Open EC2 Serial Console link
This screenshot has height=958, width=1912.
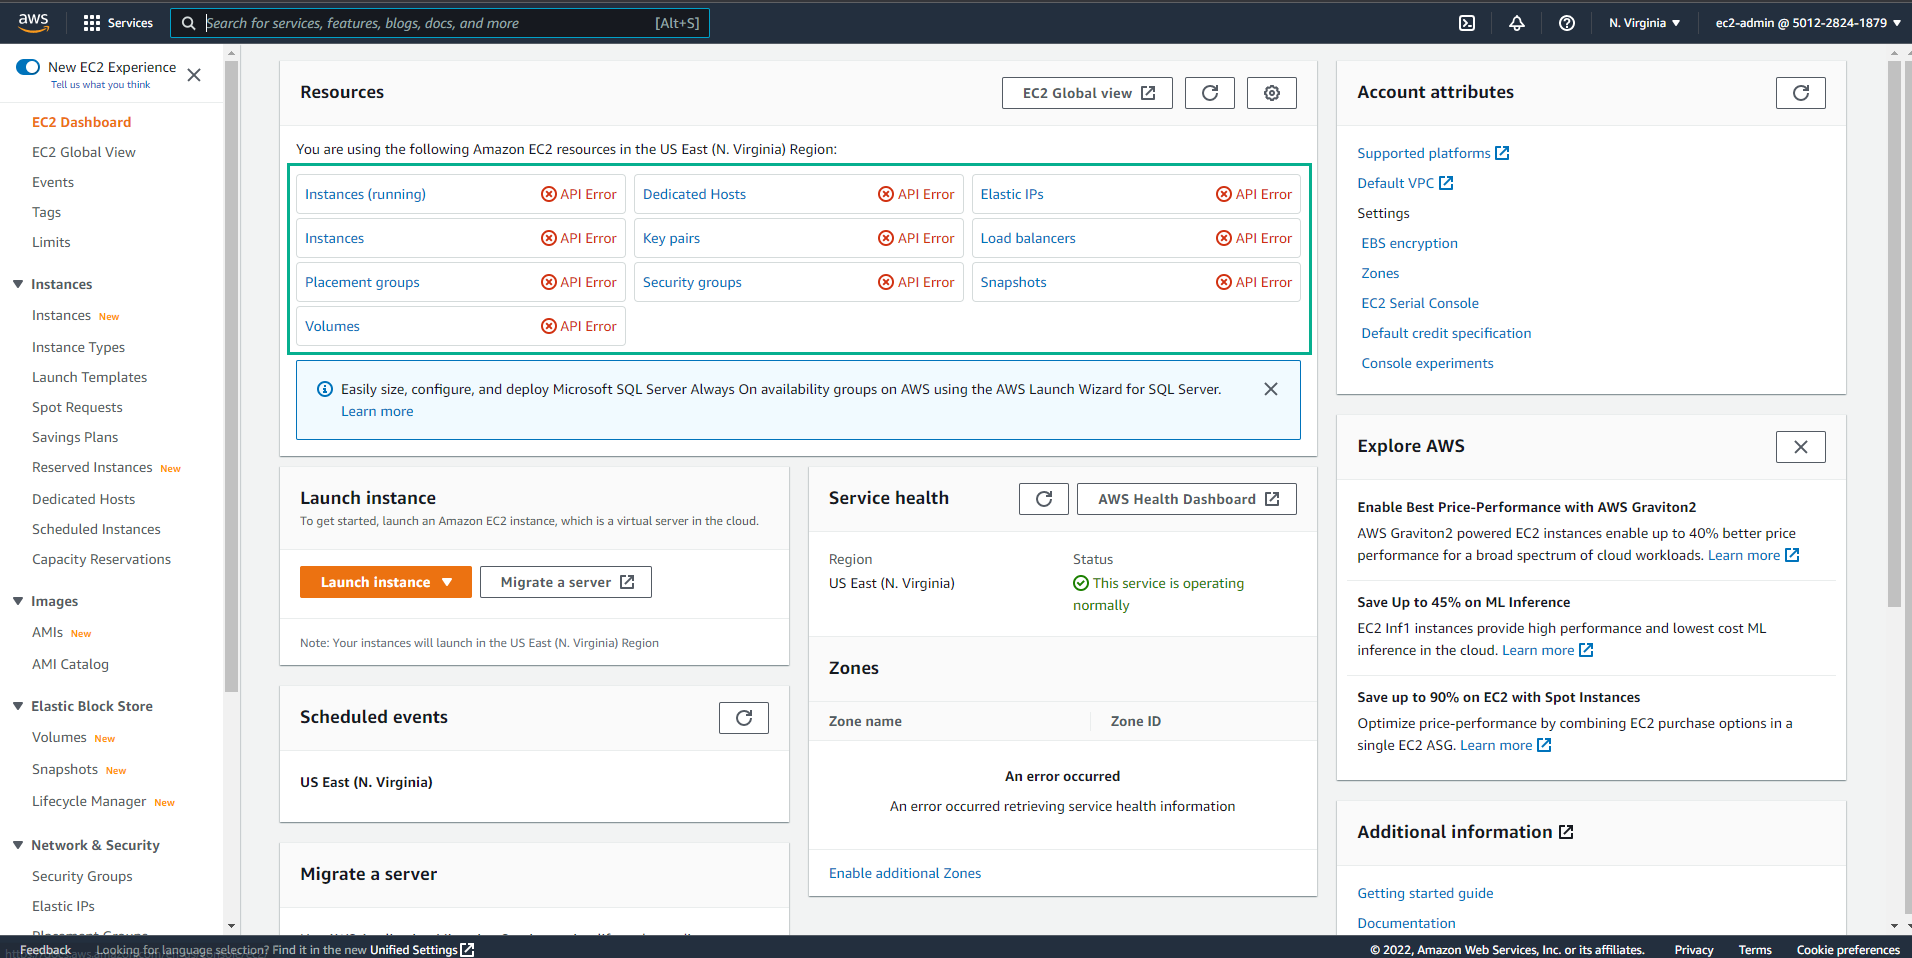1420,303
